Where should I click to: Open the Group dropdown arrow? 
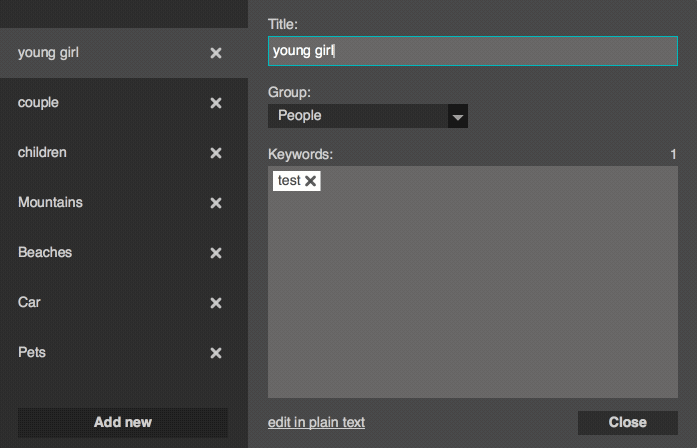[x=458, y=116]
